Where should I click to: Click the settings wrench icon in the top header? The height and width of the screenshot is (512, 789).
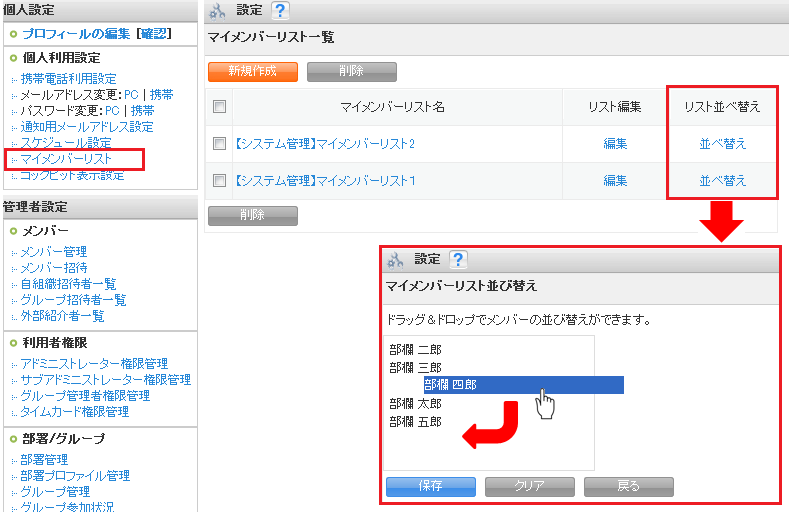point(218,12)
